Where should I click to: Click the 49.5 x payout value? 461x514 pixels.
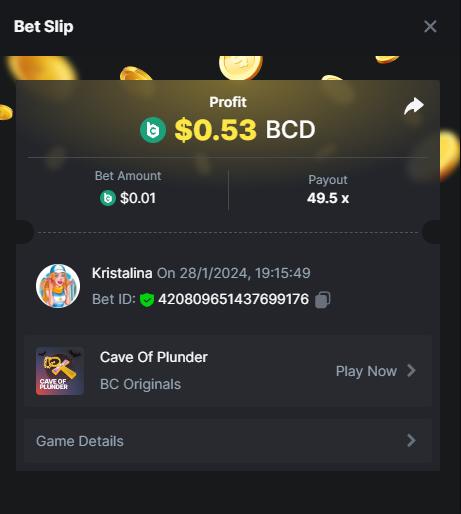click(x=328, y=198)
